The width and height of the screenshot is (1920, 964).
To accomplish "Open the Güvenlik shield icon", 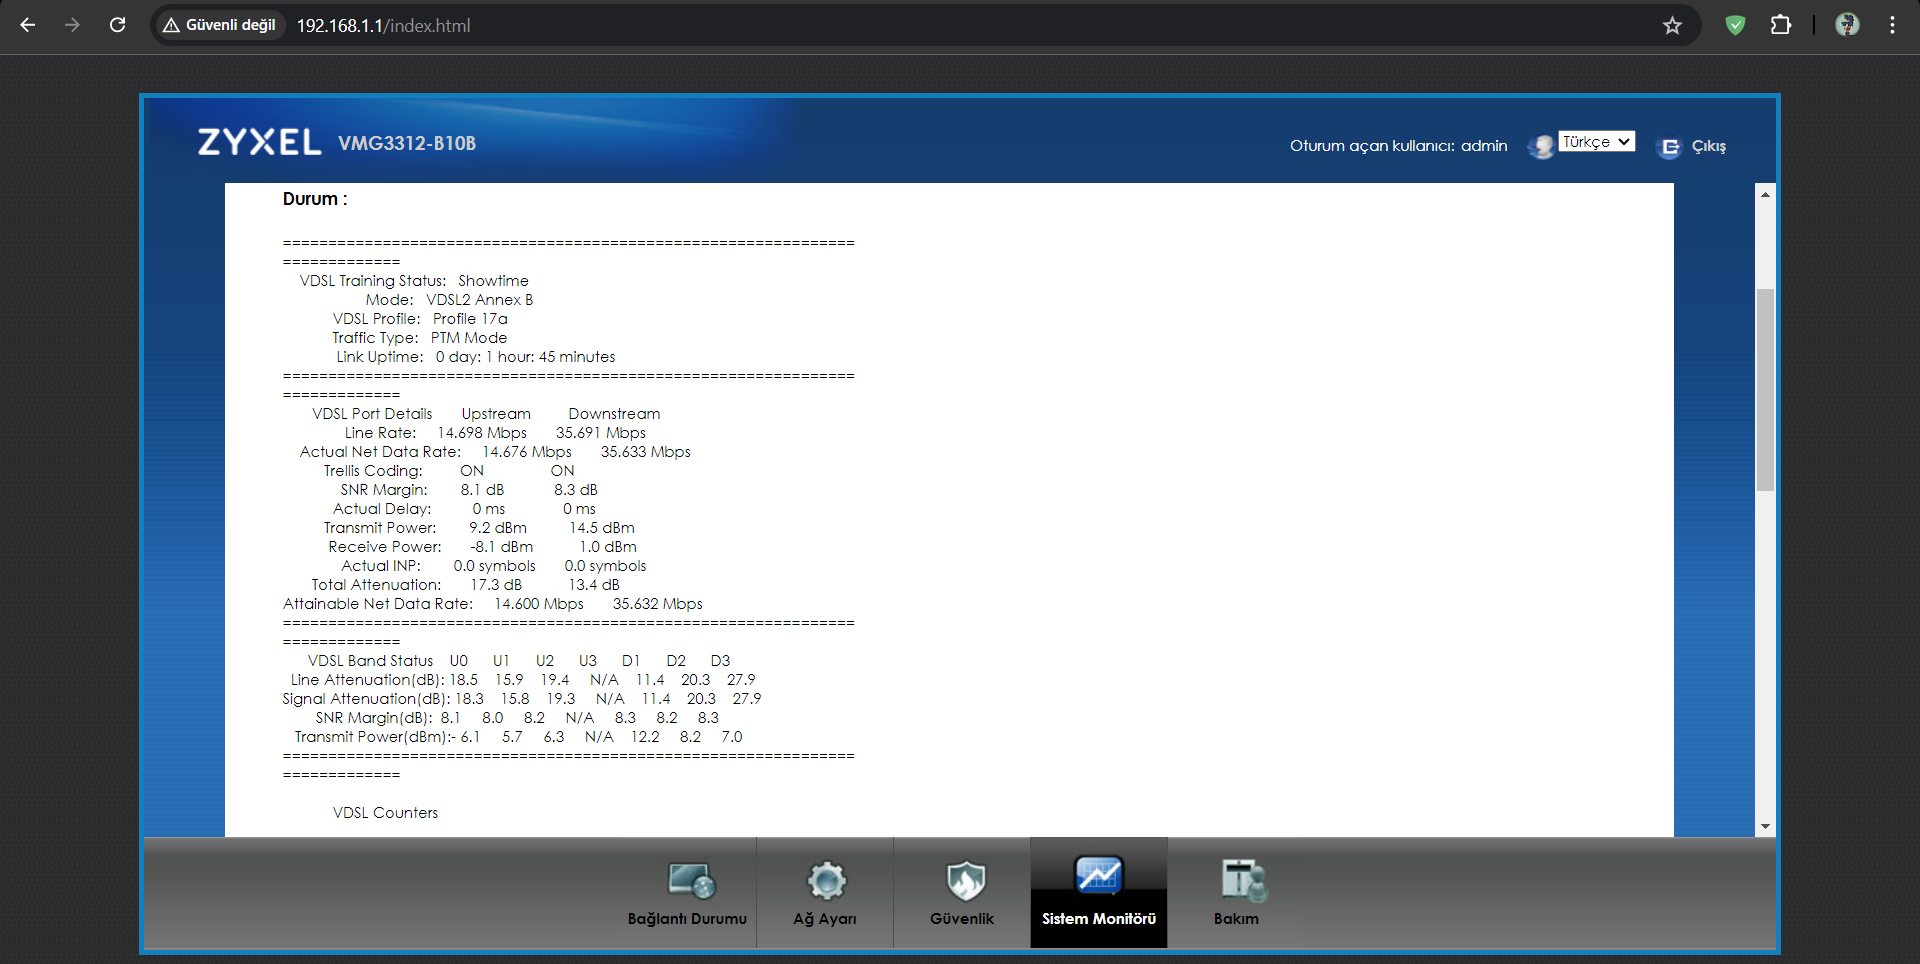I will click(x=965, y=880).
